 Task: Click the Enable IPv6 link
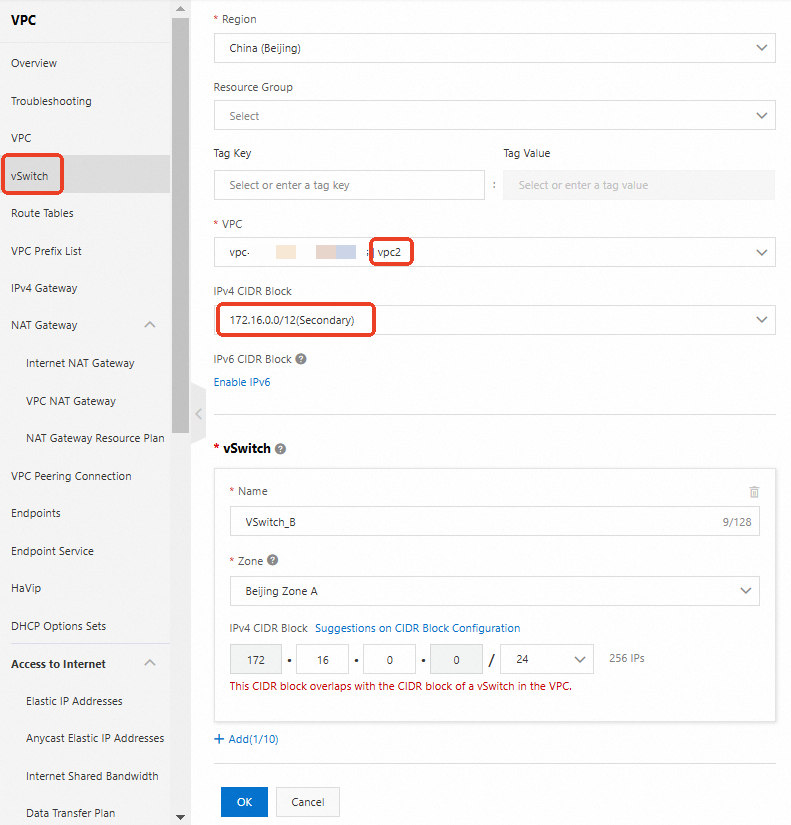coord(242,382)
